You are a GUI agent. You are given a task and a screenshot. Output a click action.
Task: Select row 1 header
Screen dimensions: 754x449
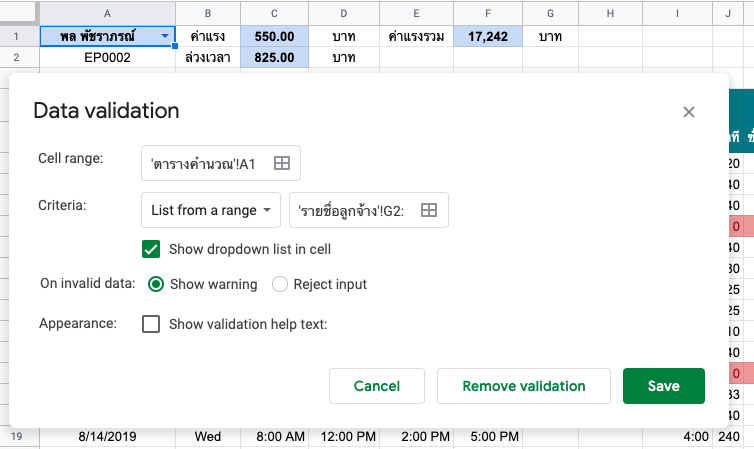click(x=16, y=36)
